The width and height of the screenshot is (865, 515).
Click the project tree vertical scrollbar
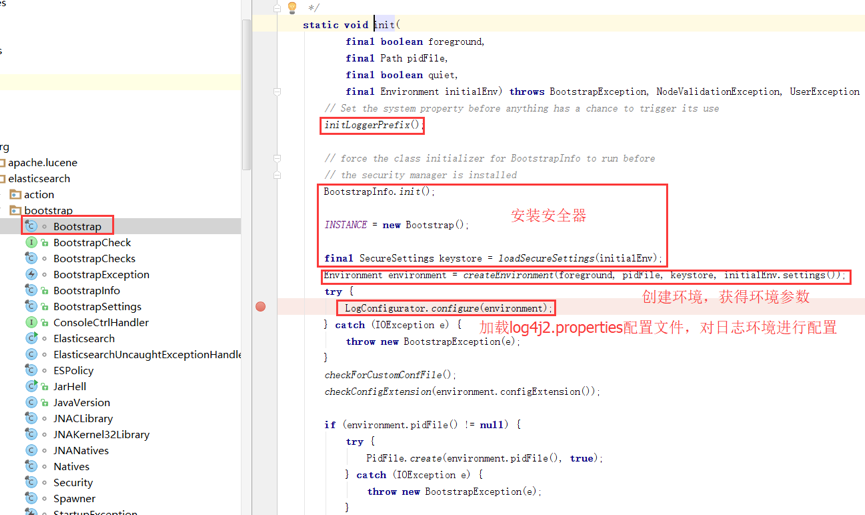247,94
